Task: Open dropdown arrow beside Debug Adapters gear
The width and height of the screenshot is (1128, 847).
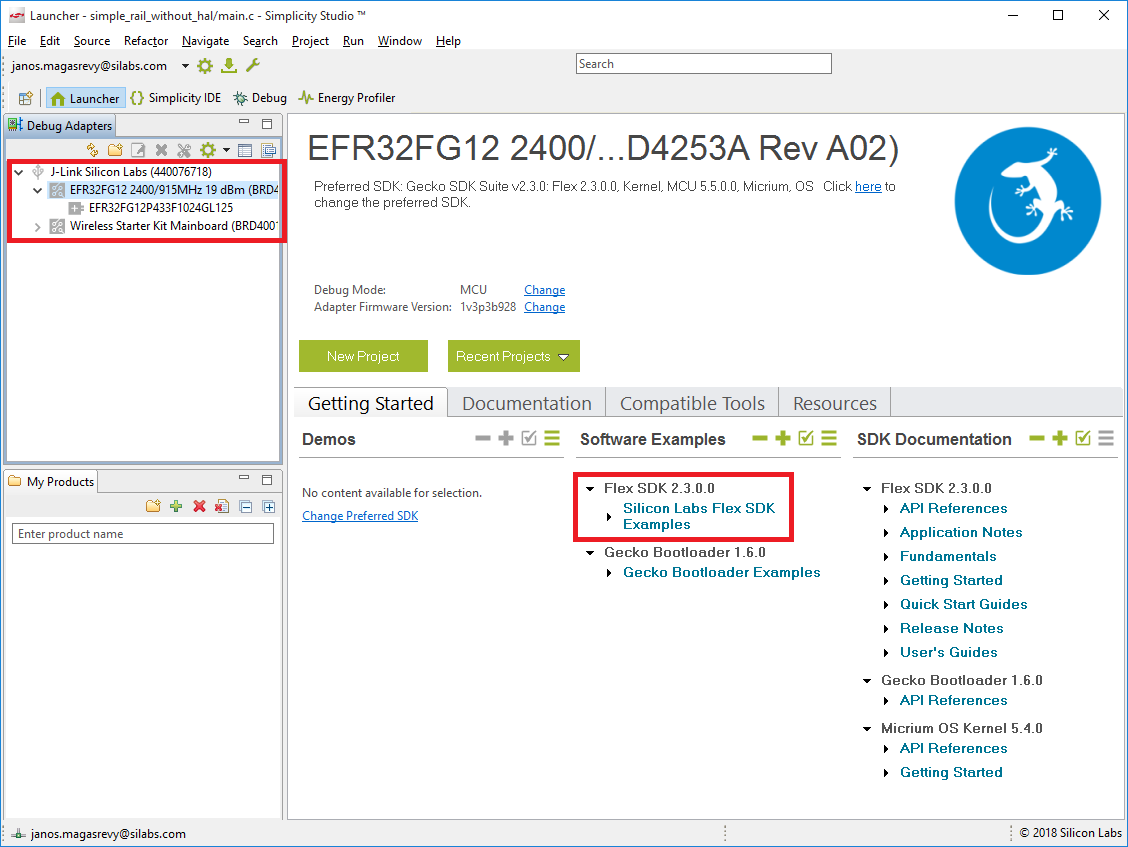Action: pyautogui.click(x=226, y=150)
